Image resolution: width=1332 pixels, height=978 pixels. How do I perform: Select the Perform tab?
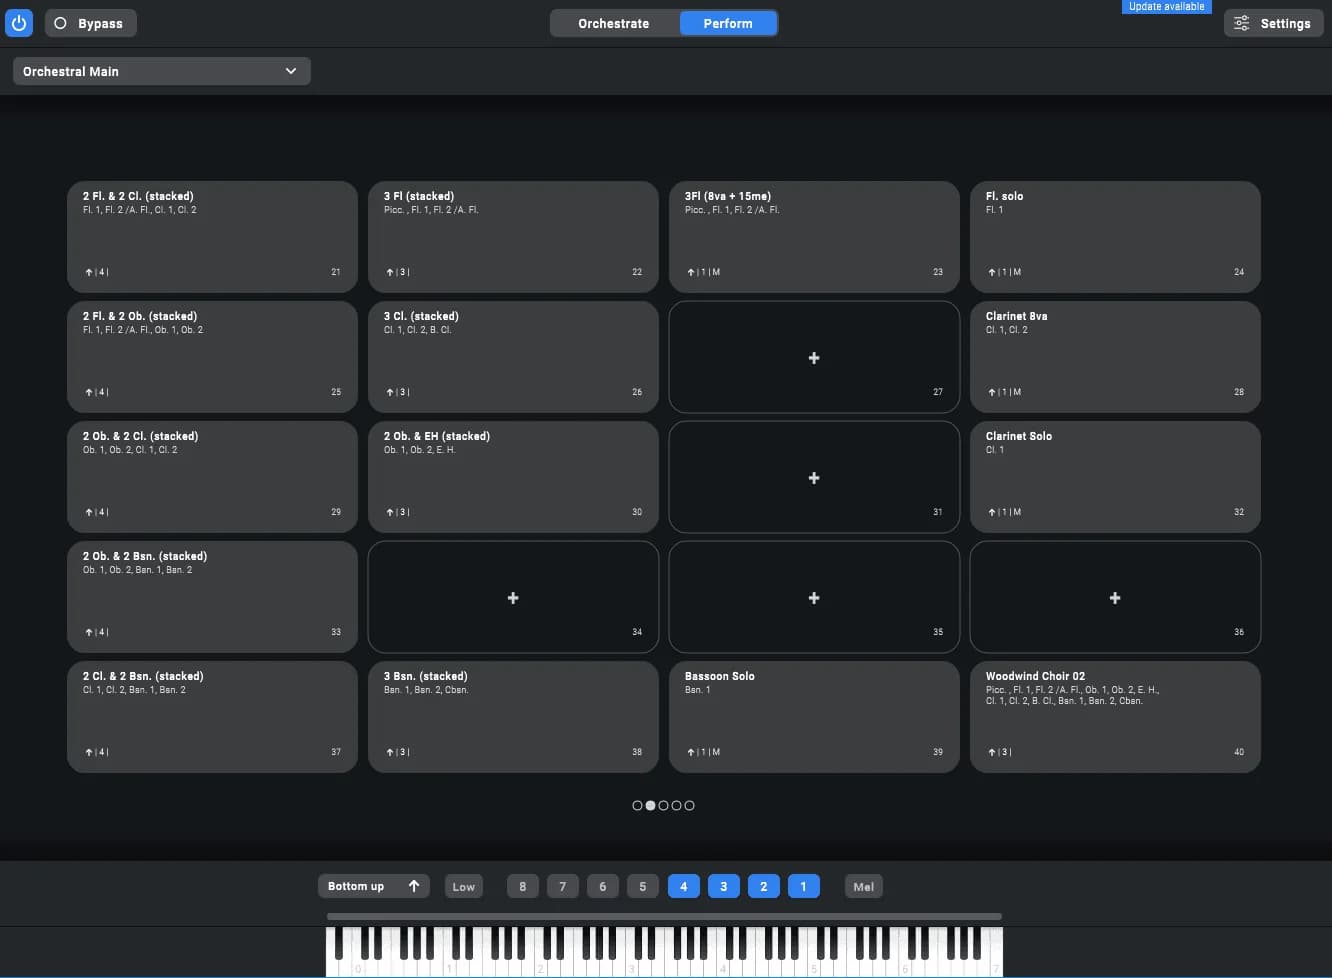point(728,23)
